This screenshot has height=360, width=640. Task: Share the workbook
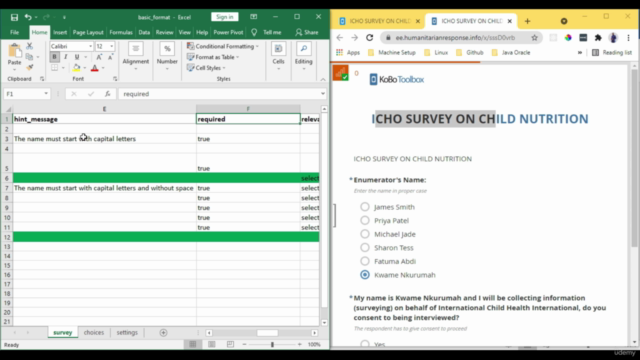click(x=307, y=32)
